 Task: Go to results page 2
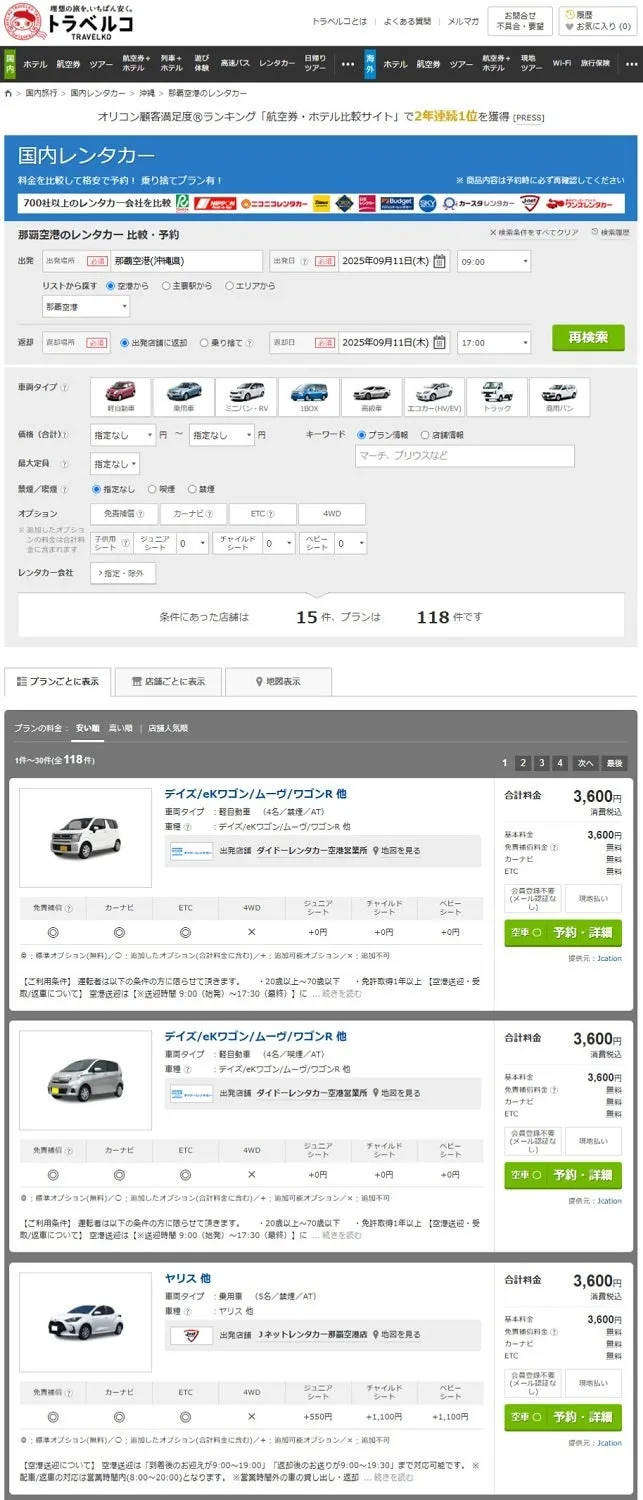point(522,763)
